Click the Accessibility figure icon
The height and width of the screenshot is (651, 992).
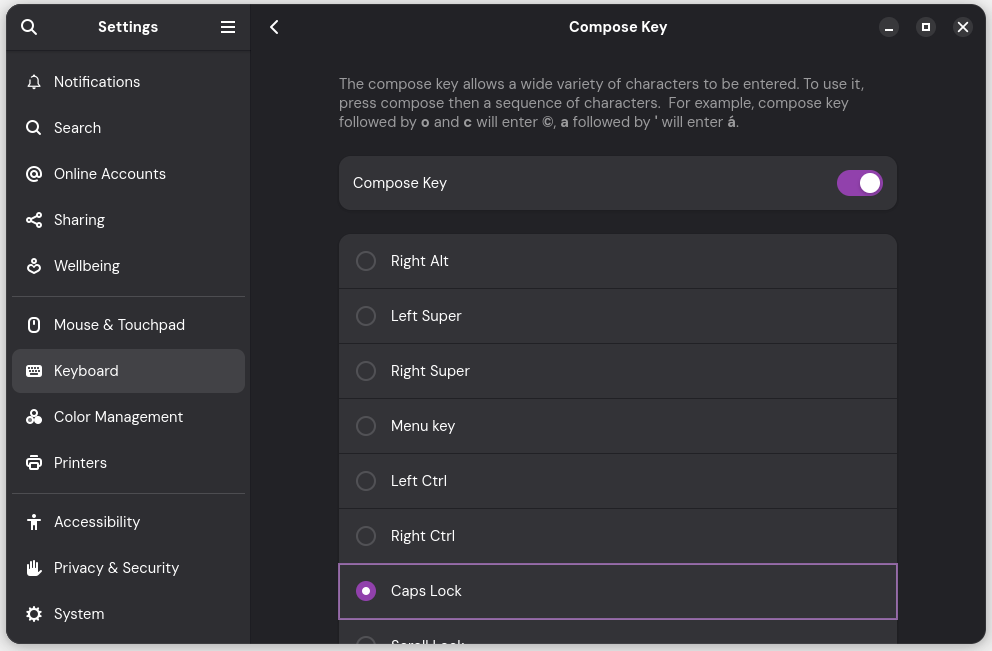[34, 522]
